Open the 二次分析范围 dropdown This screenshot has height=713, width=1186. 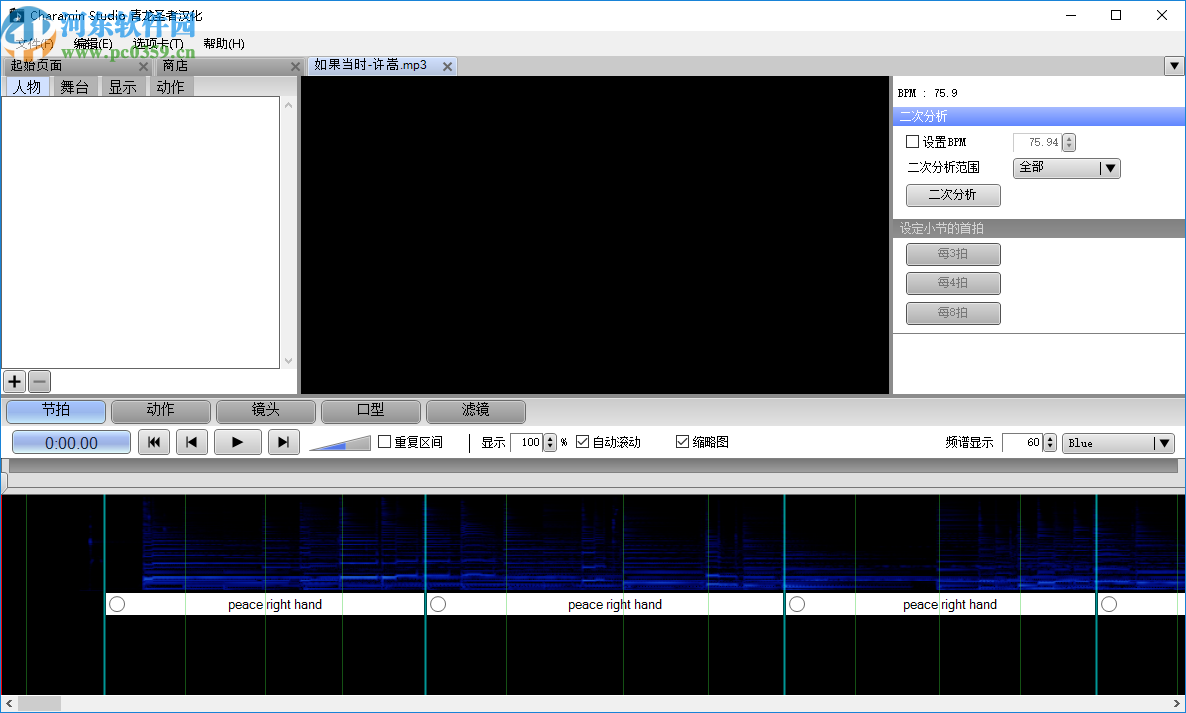tap(1066, 168)
